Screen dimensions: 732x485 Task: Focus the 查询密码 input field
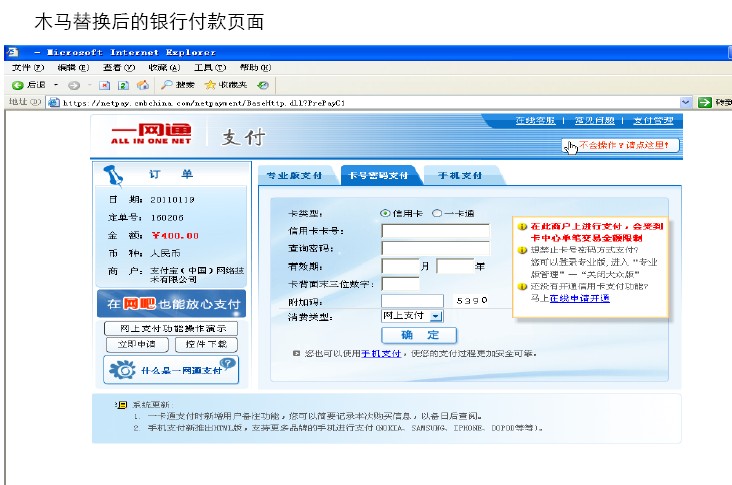435,248
